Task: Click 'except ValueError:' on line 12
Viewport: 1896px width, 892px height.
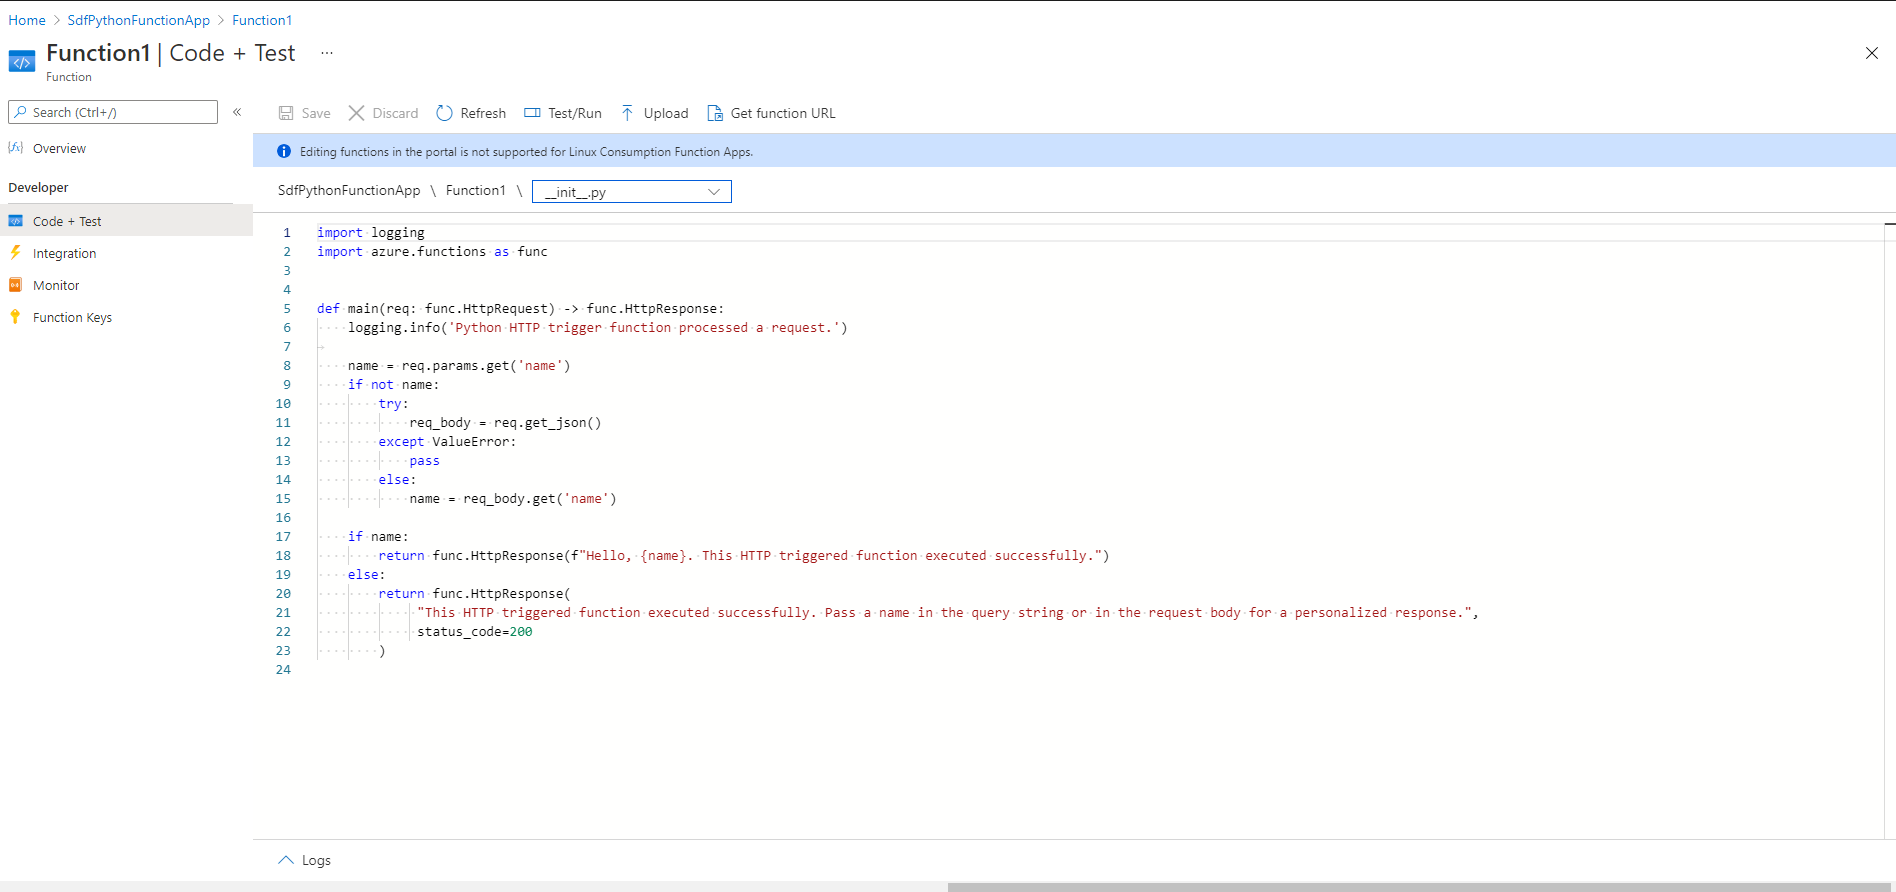Action: (x=447, y=441)
